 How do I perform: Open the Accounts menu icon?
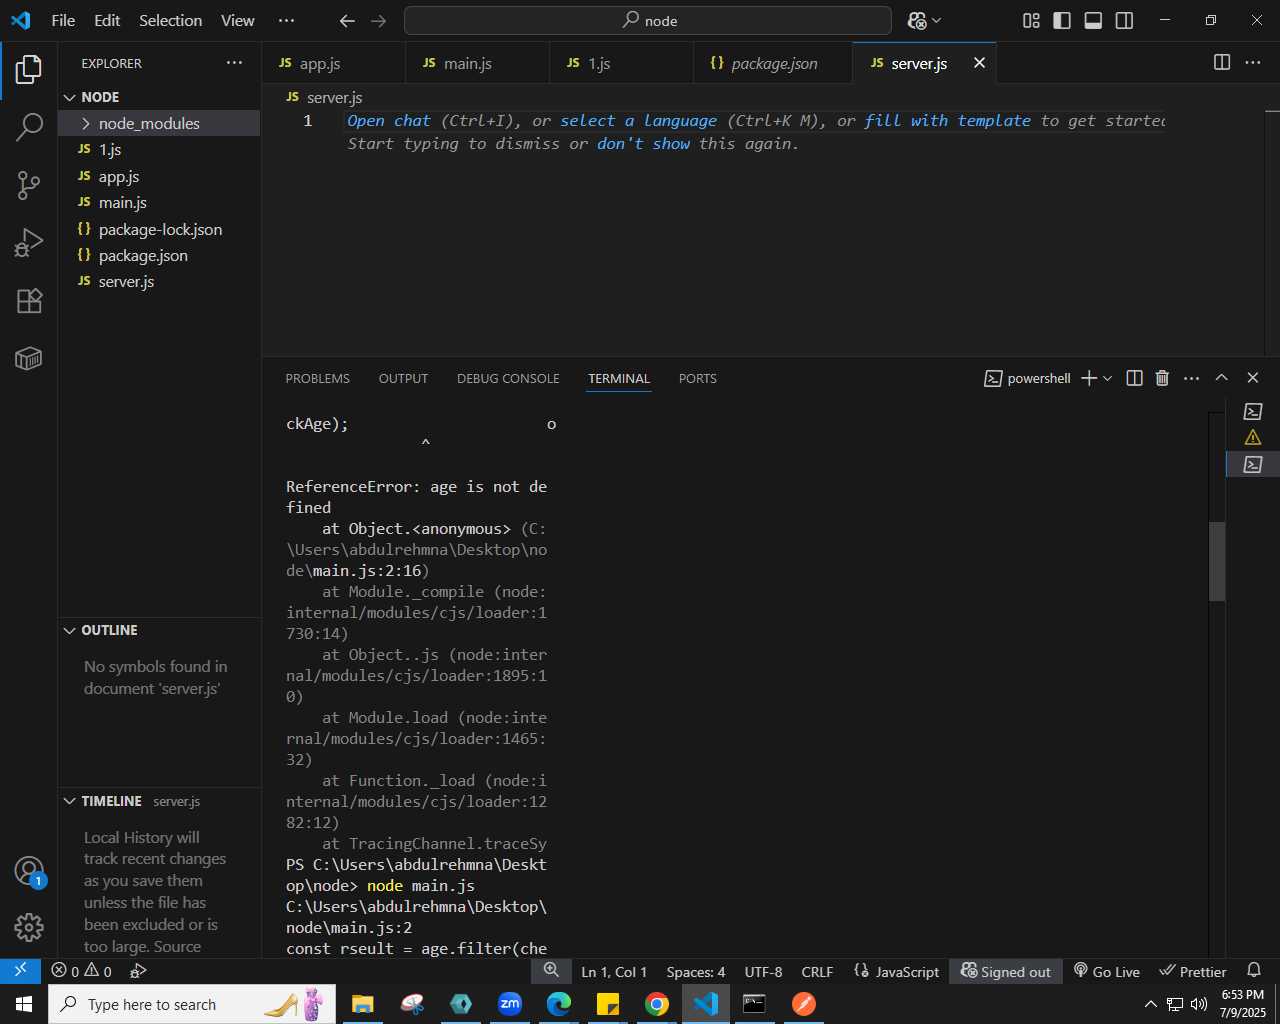tap(29, 871)
